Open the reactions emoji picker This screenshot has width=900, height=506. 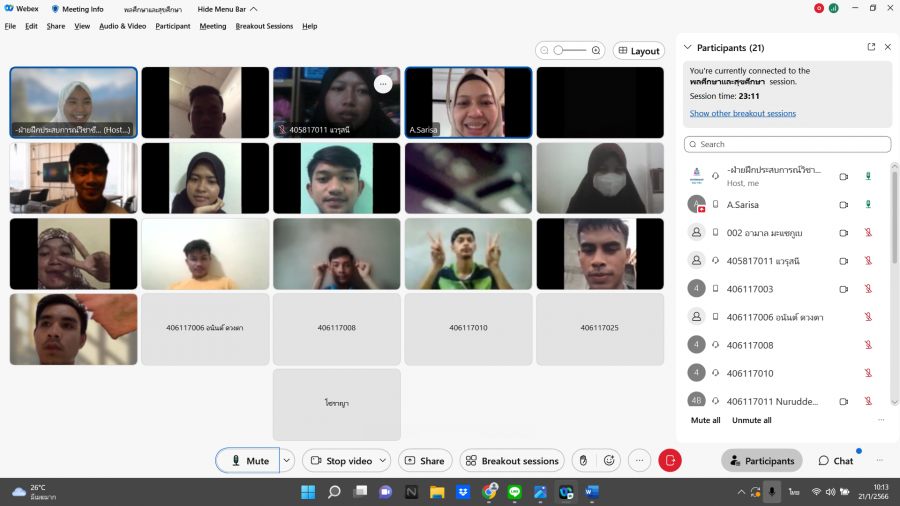(608, 461)
